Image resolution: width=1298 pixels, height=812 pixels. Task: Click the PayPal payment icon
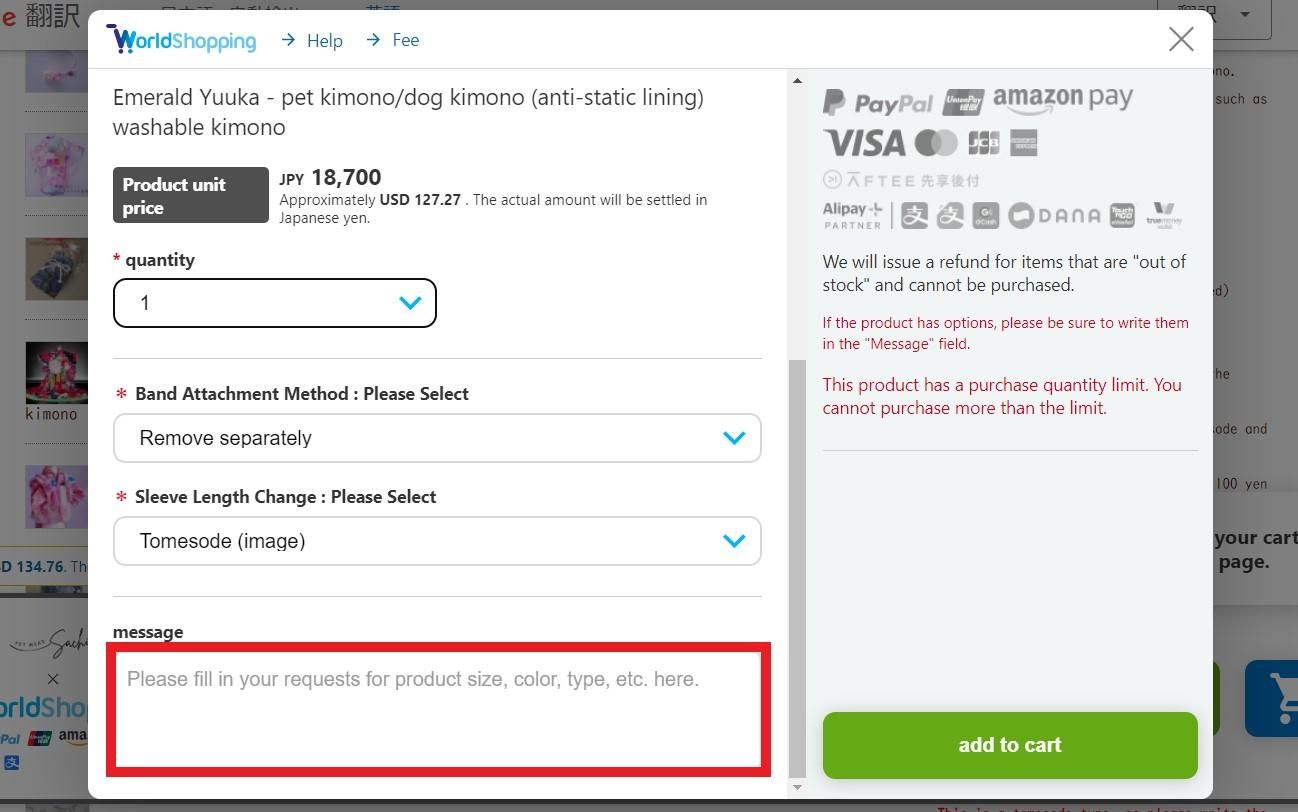[877, 102]
